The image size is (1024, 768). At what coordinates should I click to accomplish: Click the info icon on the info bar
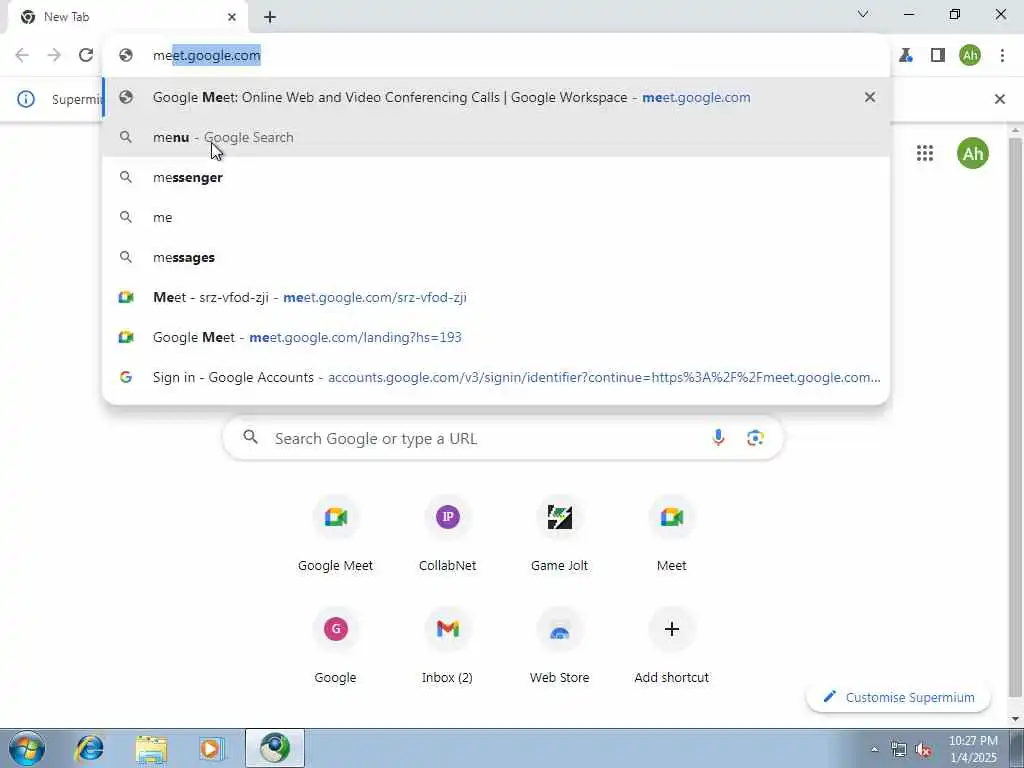(x=26, y=99)
